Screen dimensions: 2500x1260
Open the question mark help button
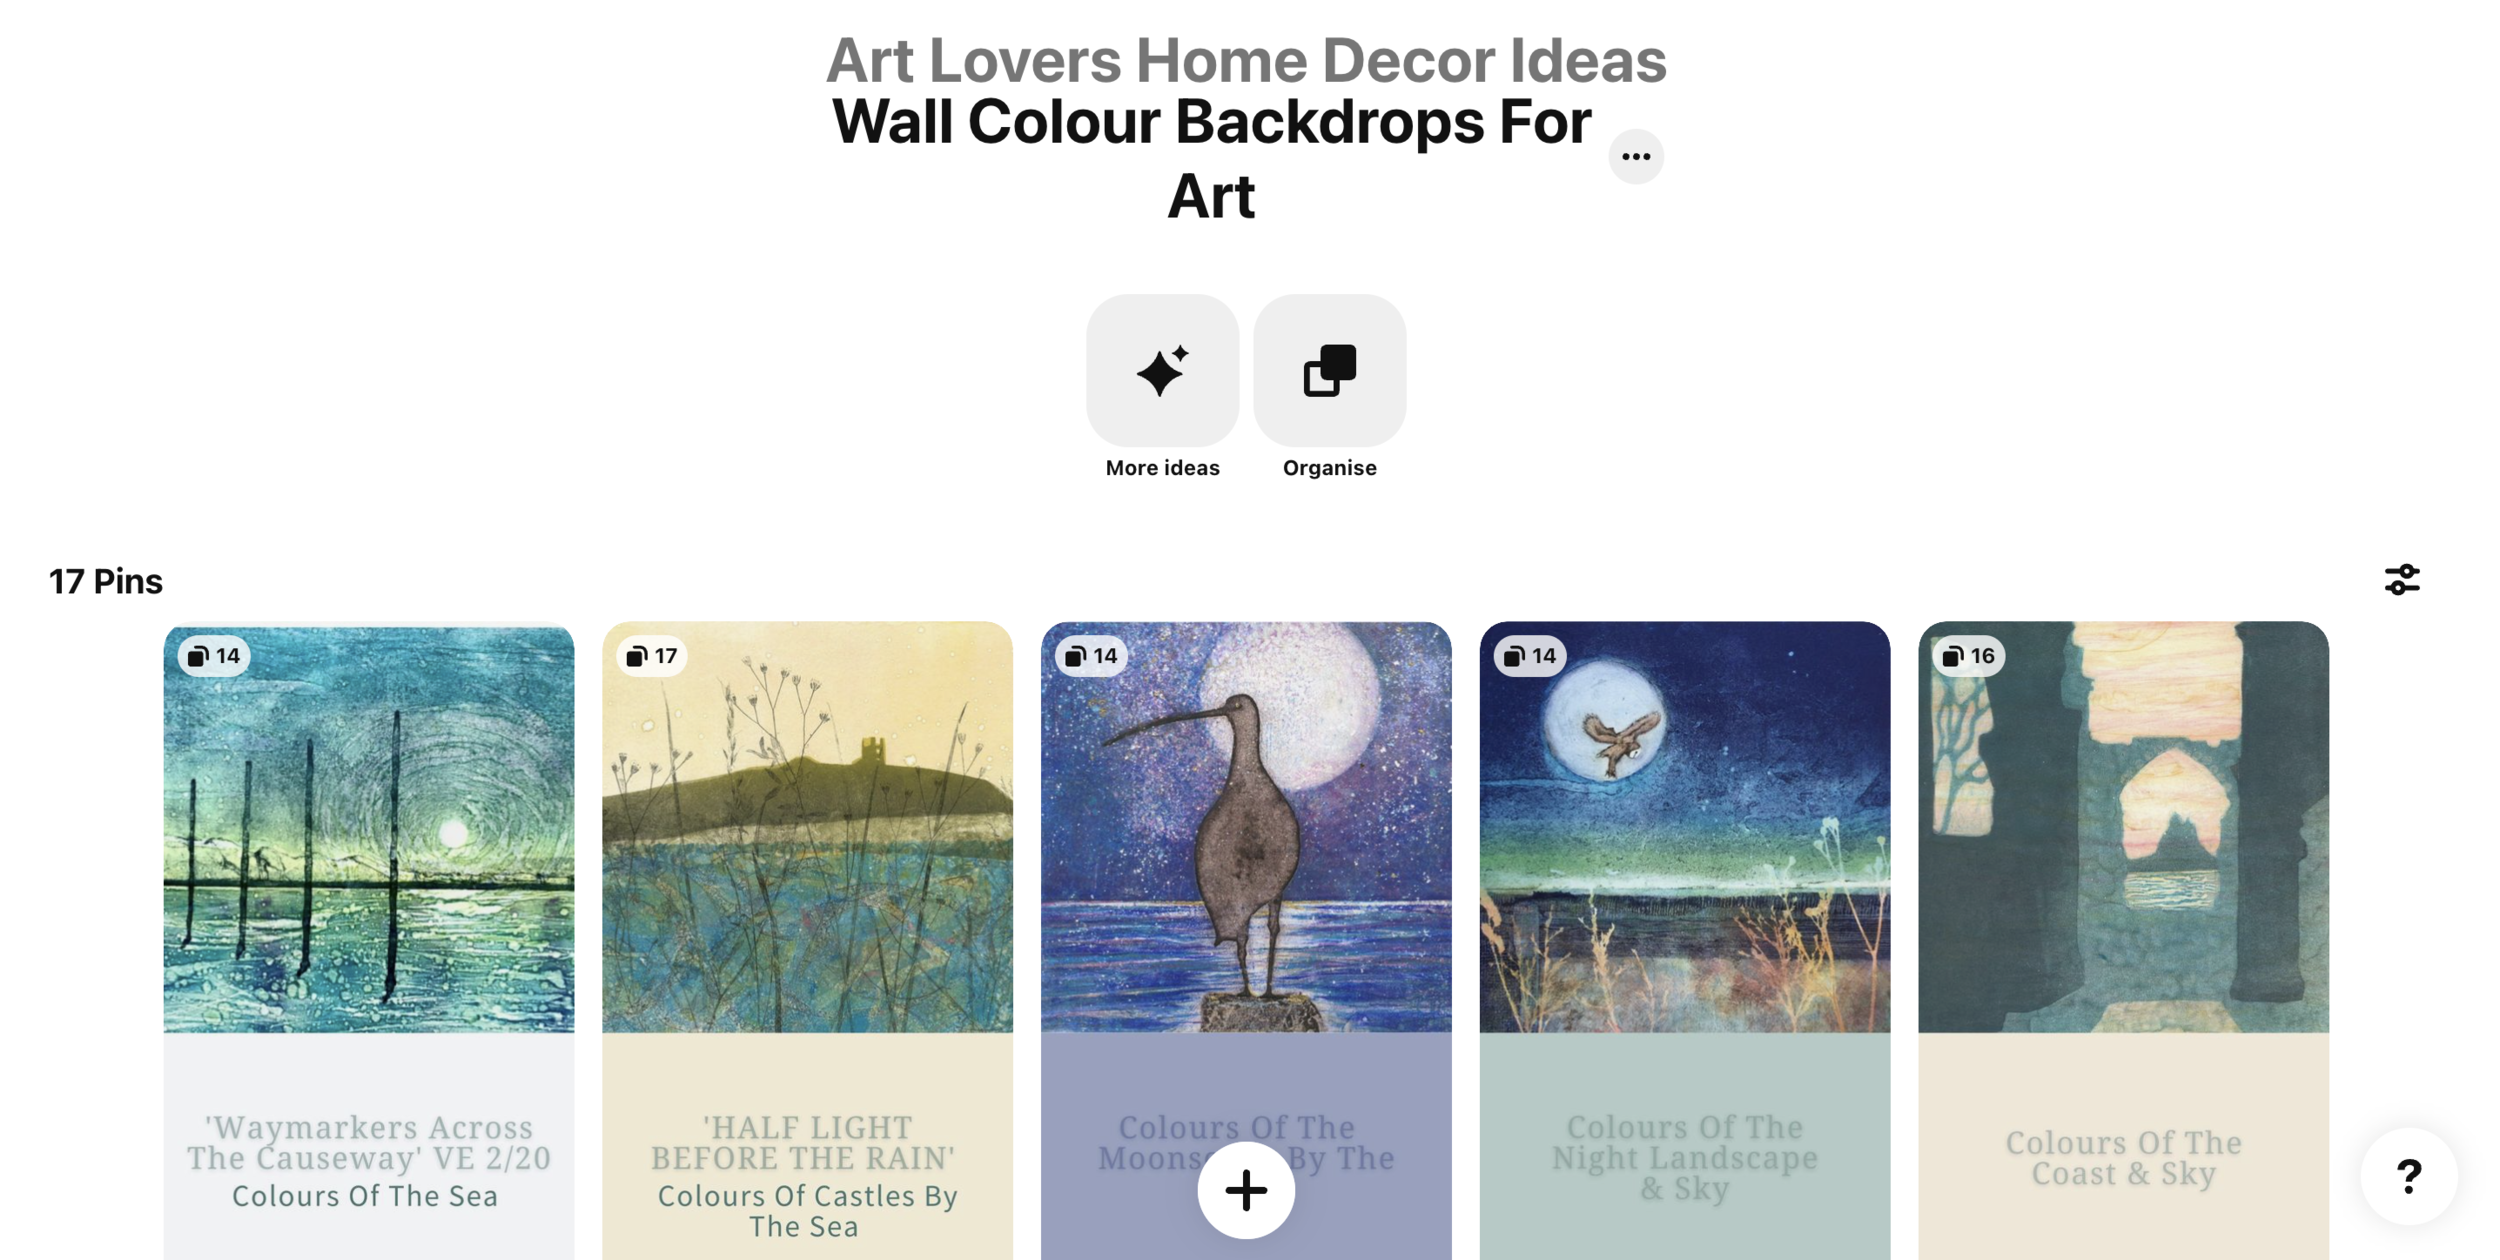pyautogui.click(x=2409, y=1176)
